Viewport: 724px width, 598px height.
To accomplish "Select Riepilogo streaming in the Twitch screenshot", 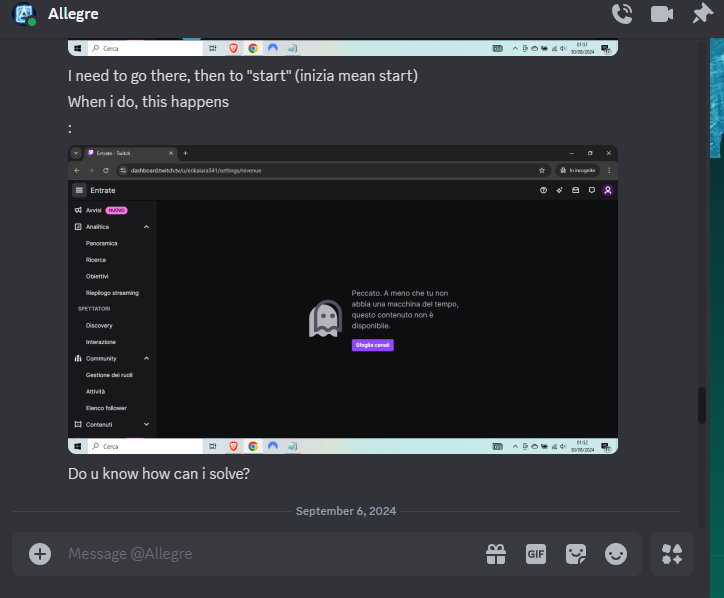I will coord(112,293).
